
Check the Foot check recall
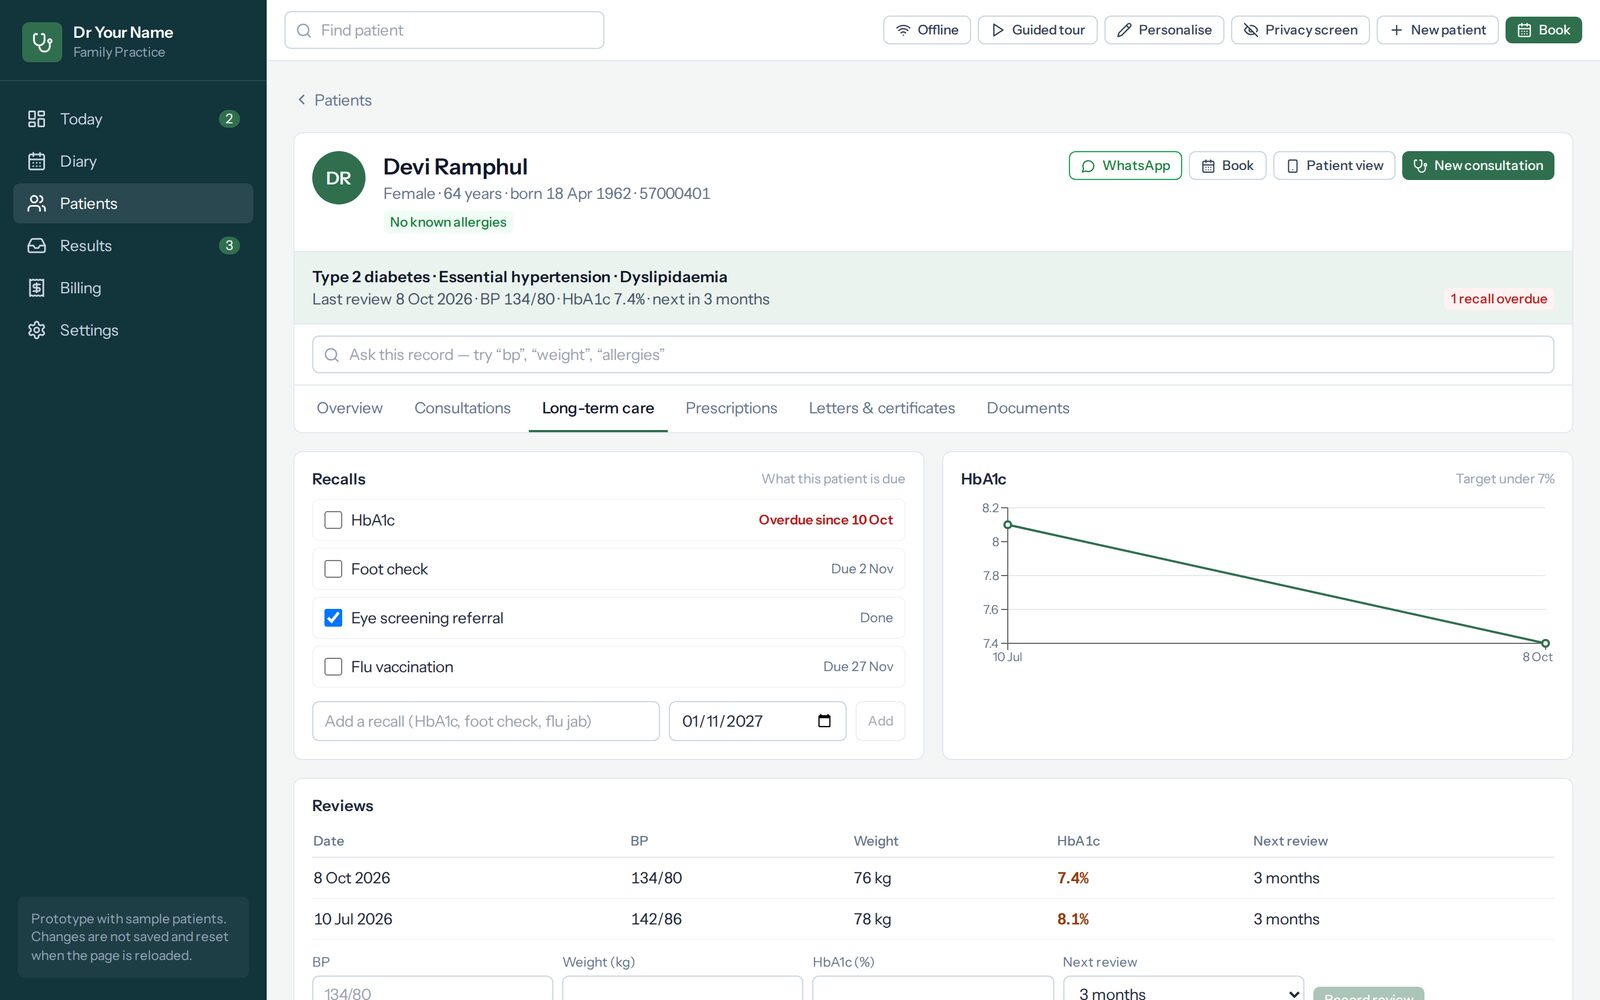coord(333,569)
